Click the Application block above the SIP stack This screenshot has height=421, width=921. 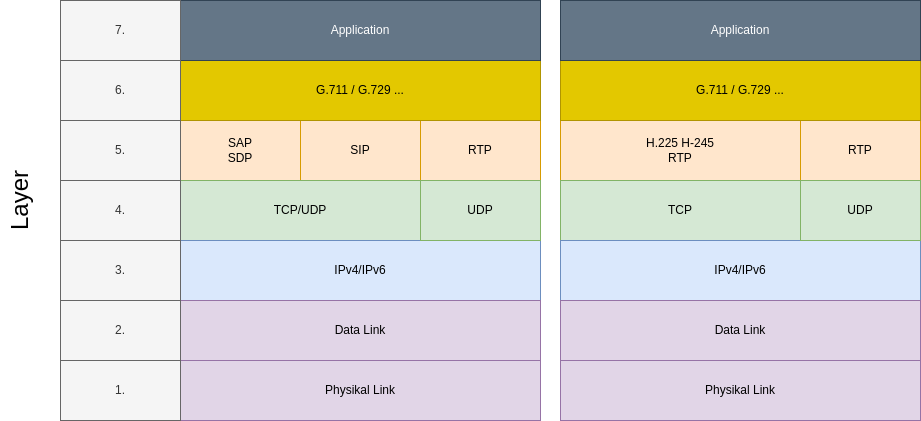point(360,30)
